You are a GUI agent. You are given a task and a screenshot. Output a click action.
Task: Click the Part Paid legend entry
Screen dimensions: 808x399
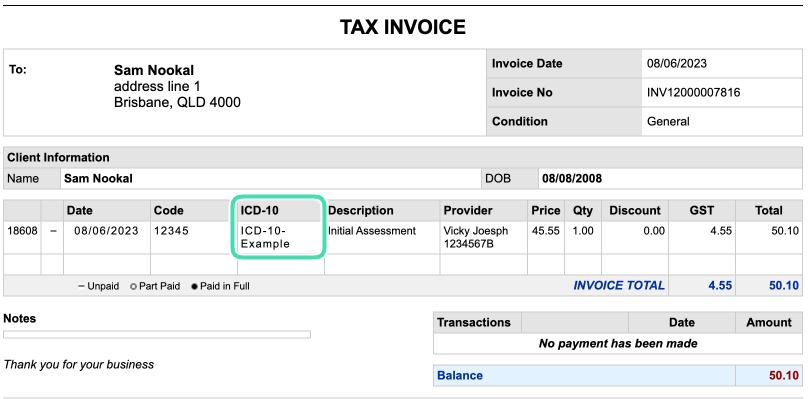[155, 286]
